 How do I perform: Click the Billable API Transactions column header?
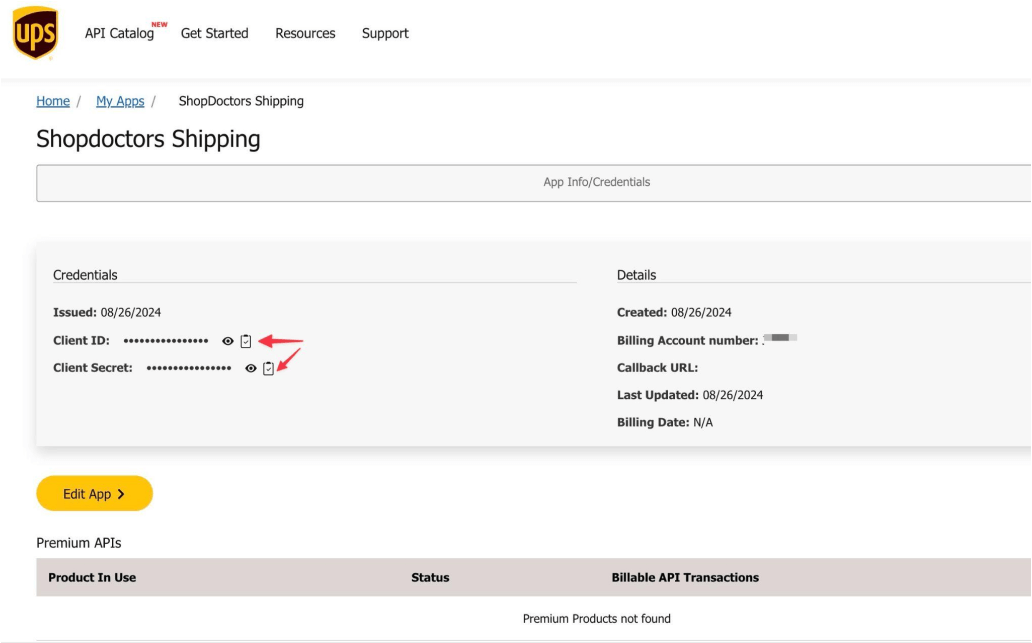[x=685, y=578]
